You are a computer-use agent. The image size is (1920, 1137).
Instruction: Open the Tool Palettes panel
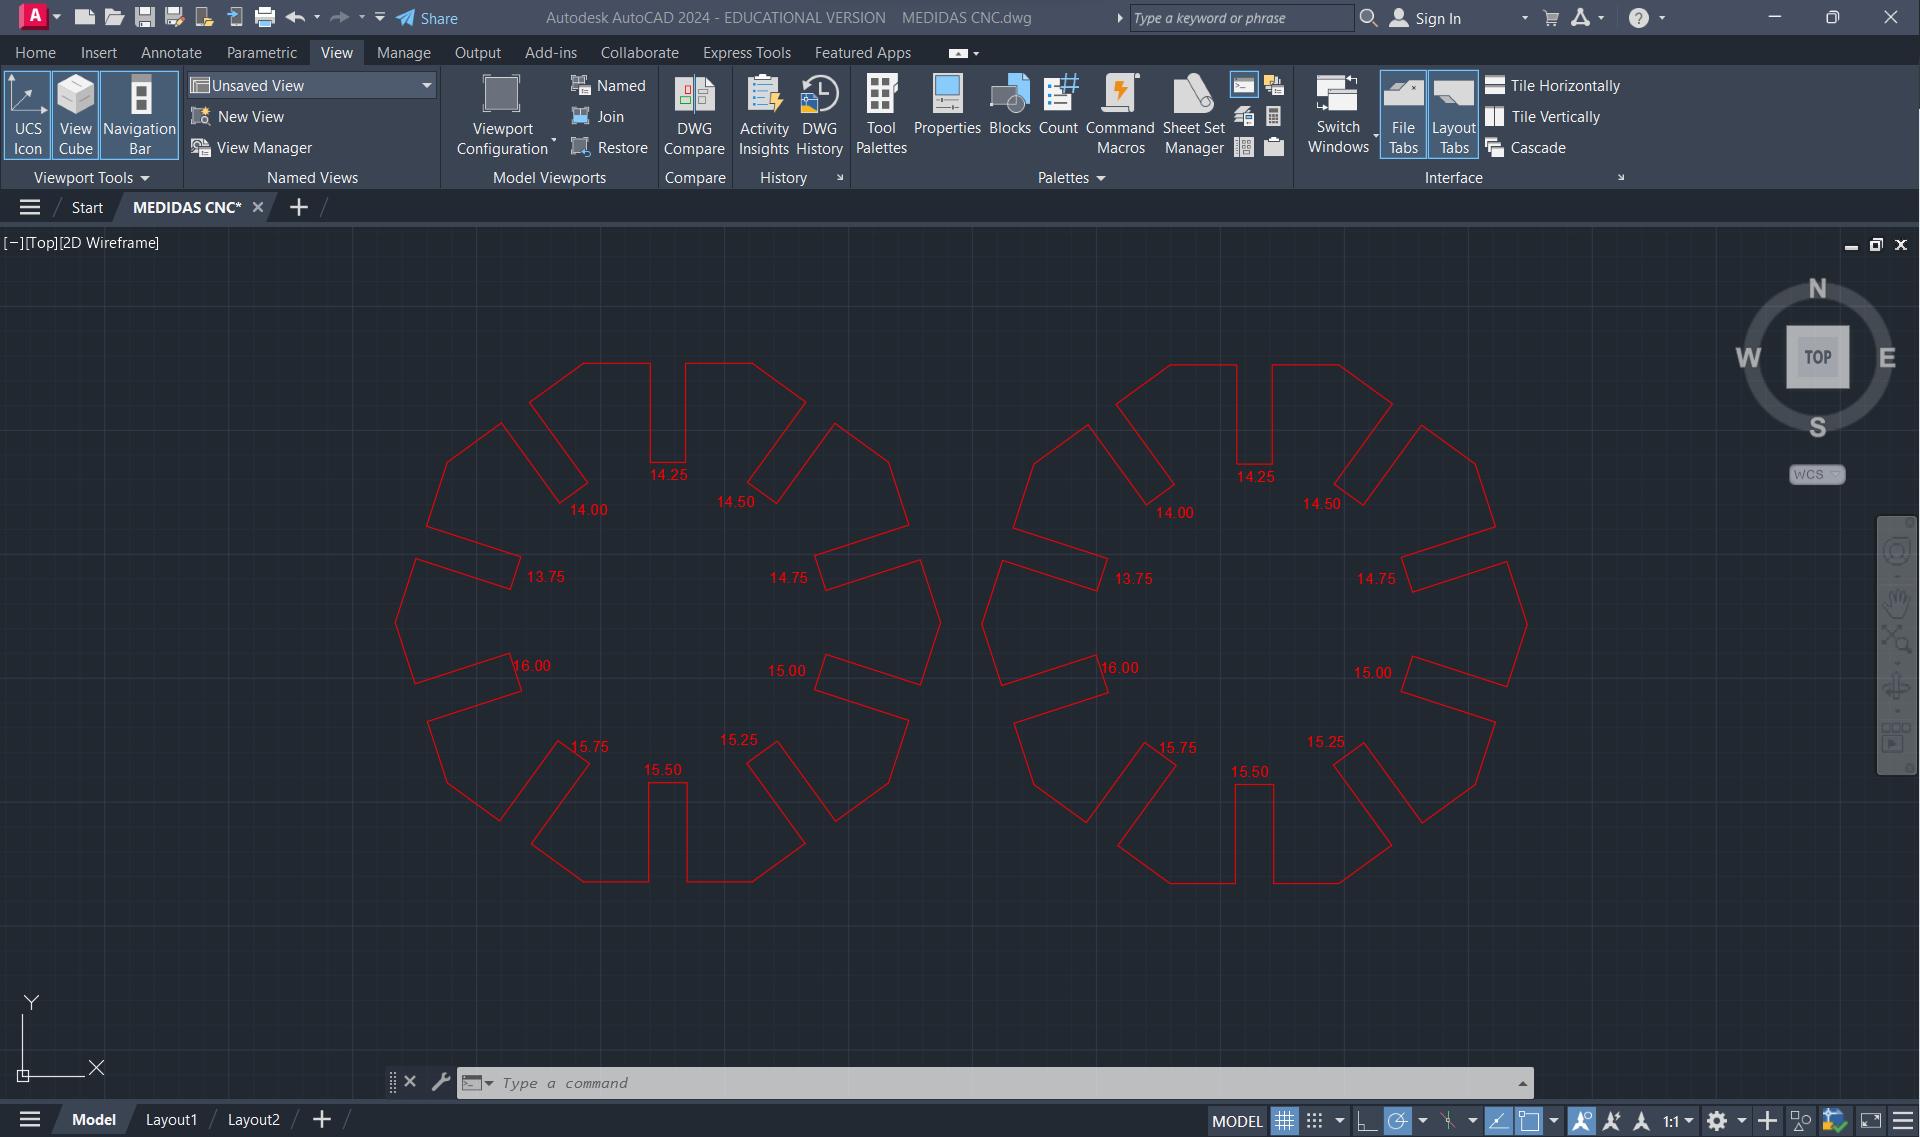click(881, 115)
